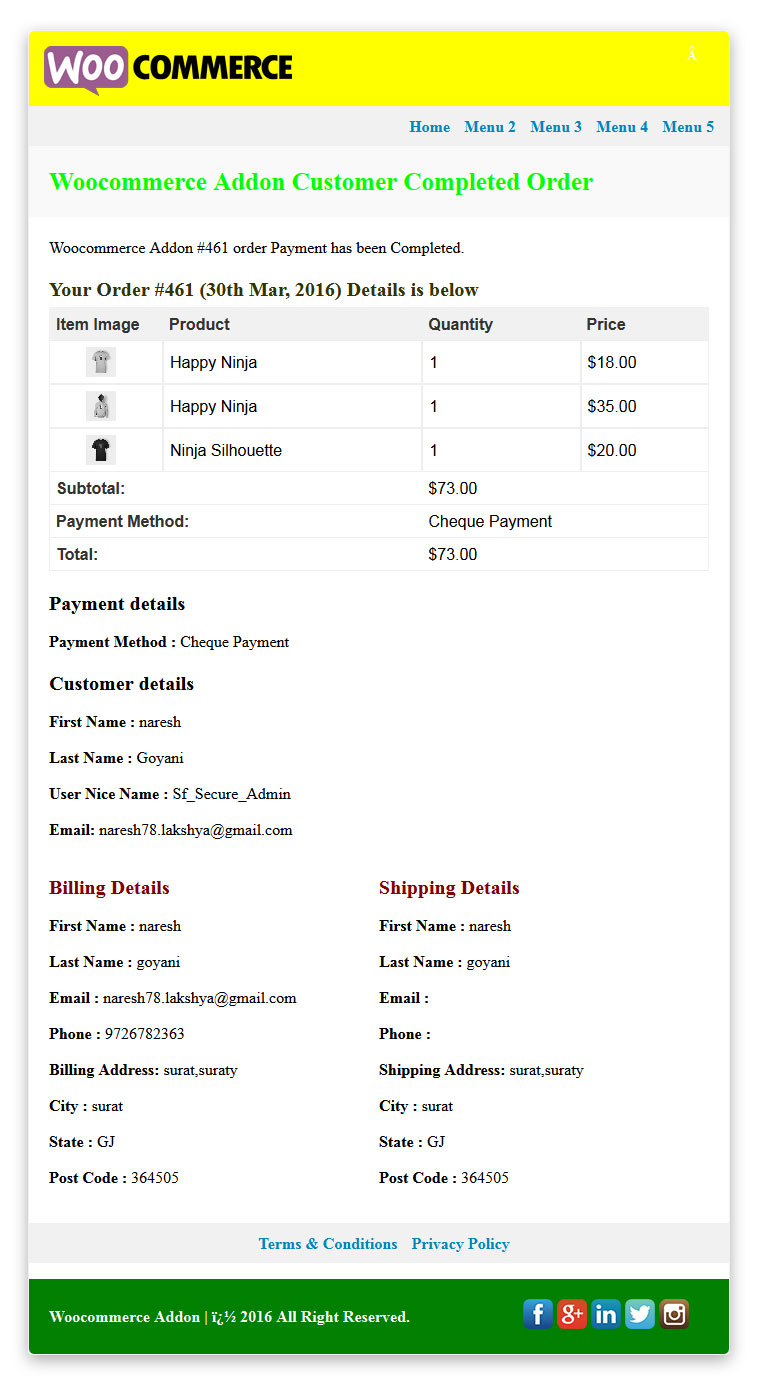The width and height of the screenshot is (761, 1385).
Task: Click the Instagram camera icon
Action: click(x=674, y=1314)
